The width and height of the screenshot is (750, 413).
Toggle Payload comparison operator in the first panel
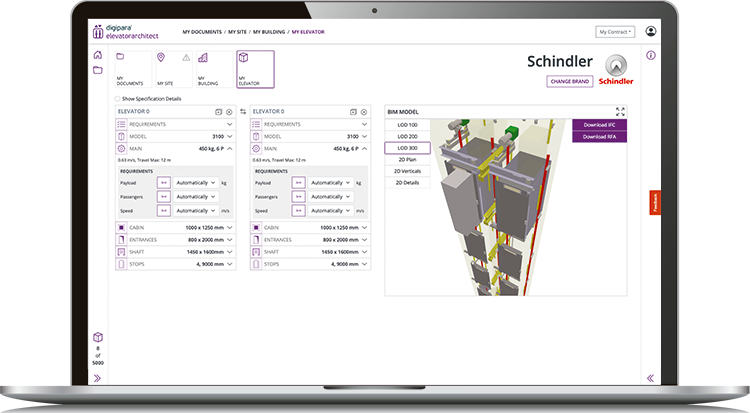[164, 183]
